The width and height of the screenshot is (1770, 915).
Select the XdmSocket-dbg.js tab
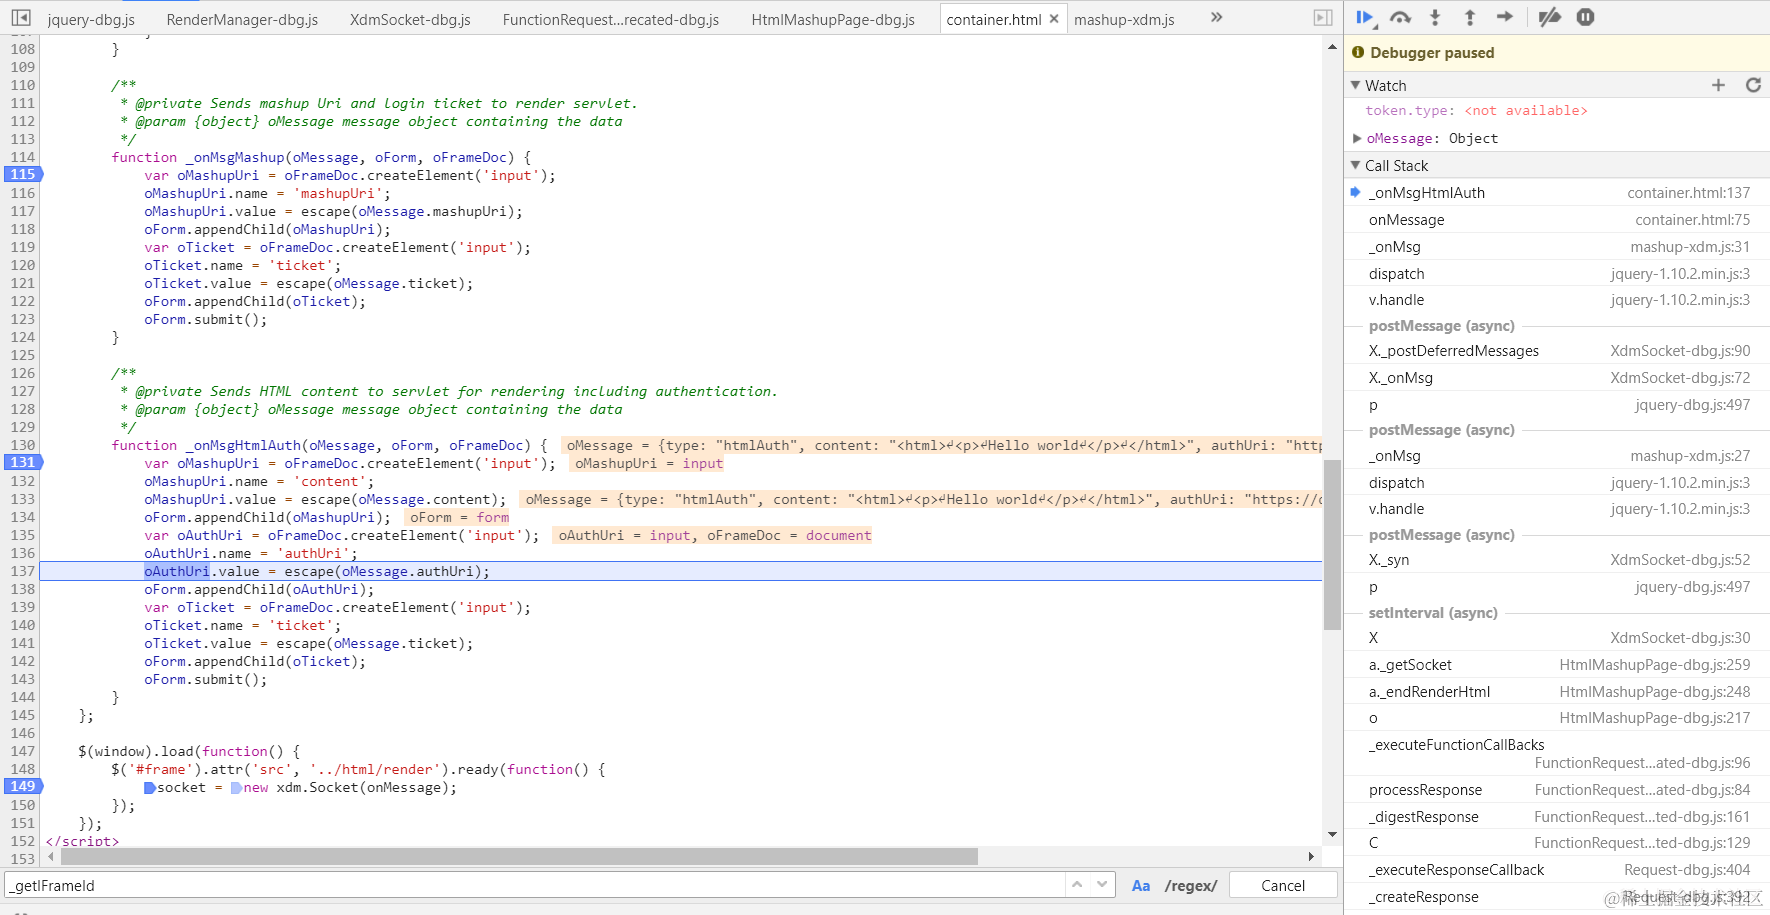[x=410, y=19]
